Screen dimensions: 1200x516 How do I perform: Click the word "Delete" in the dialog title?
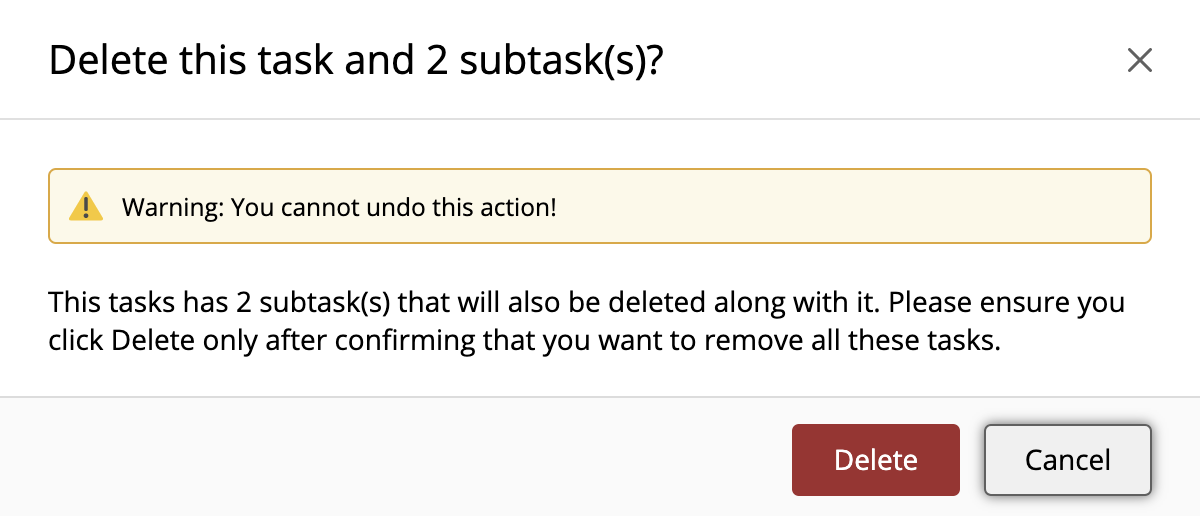[104, 61]
